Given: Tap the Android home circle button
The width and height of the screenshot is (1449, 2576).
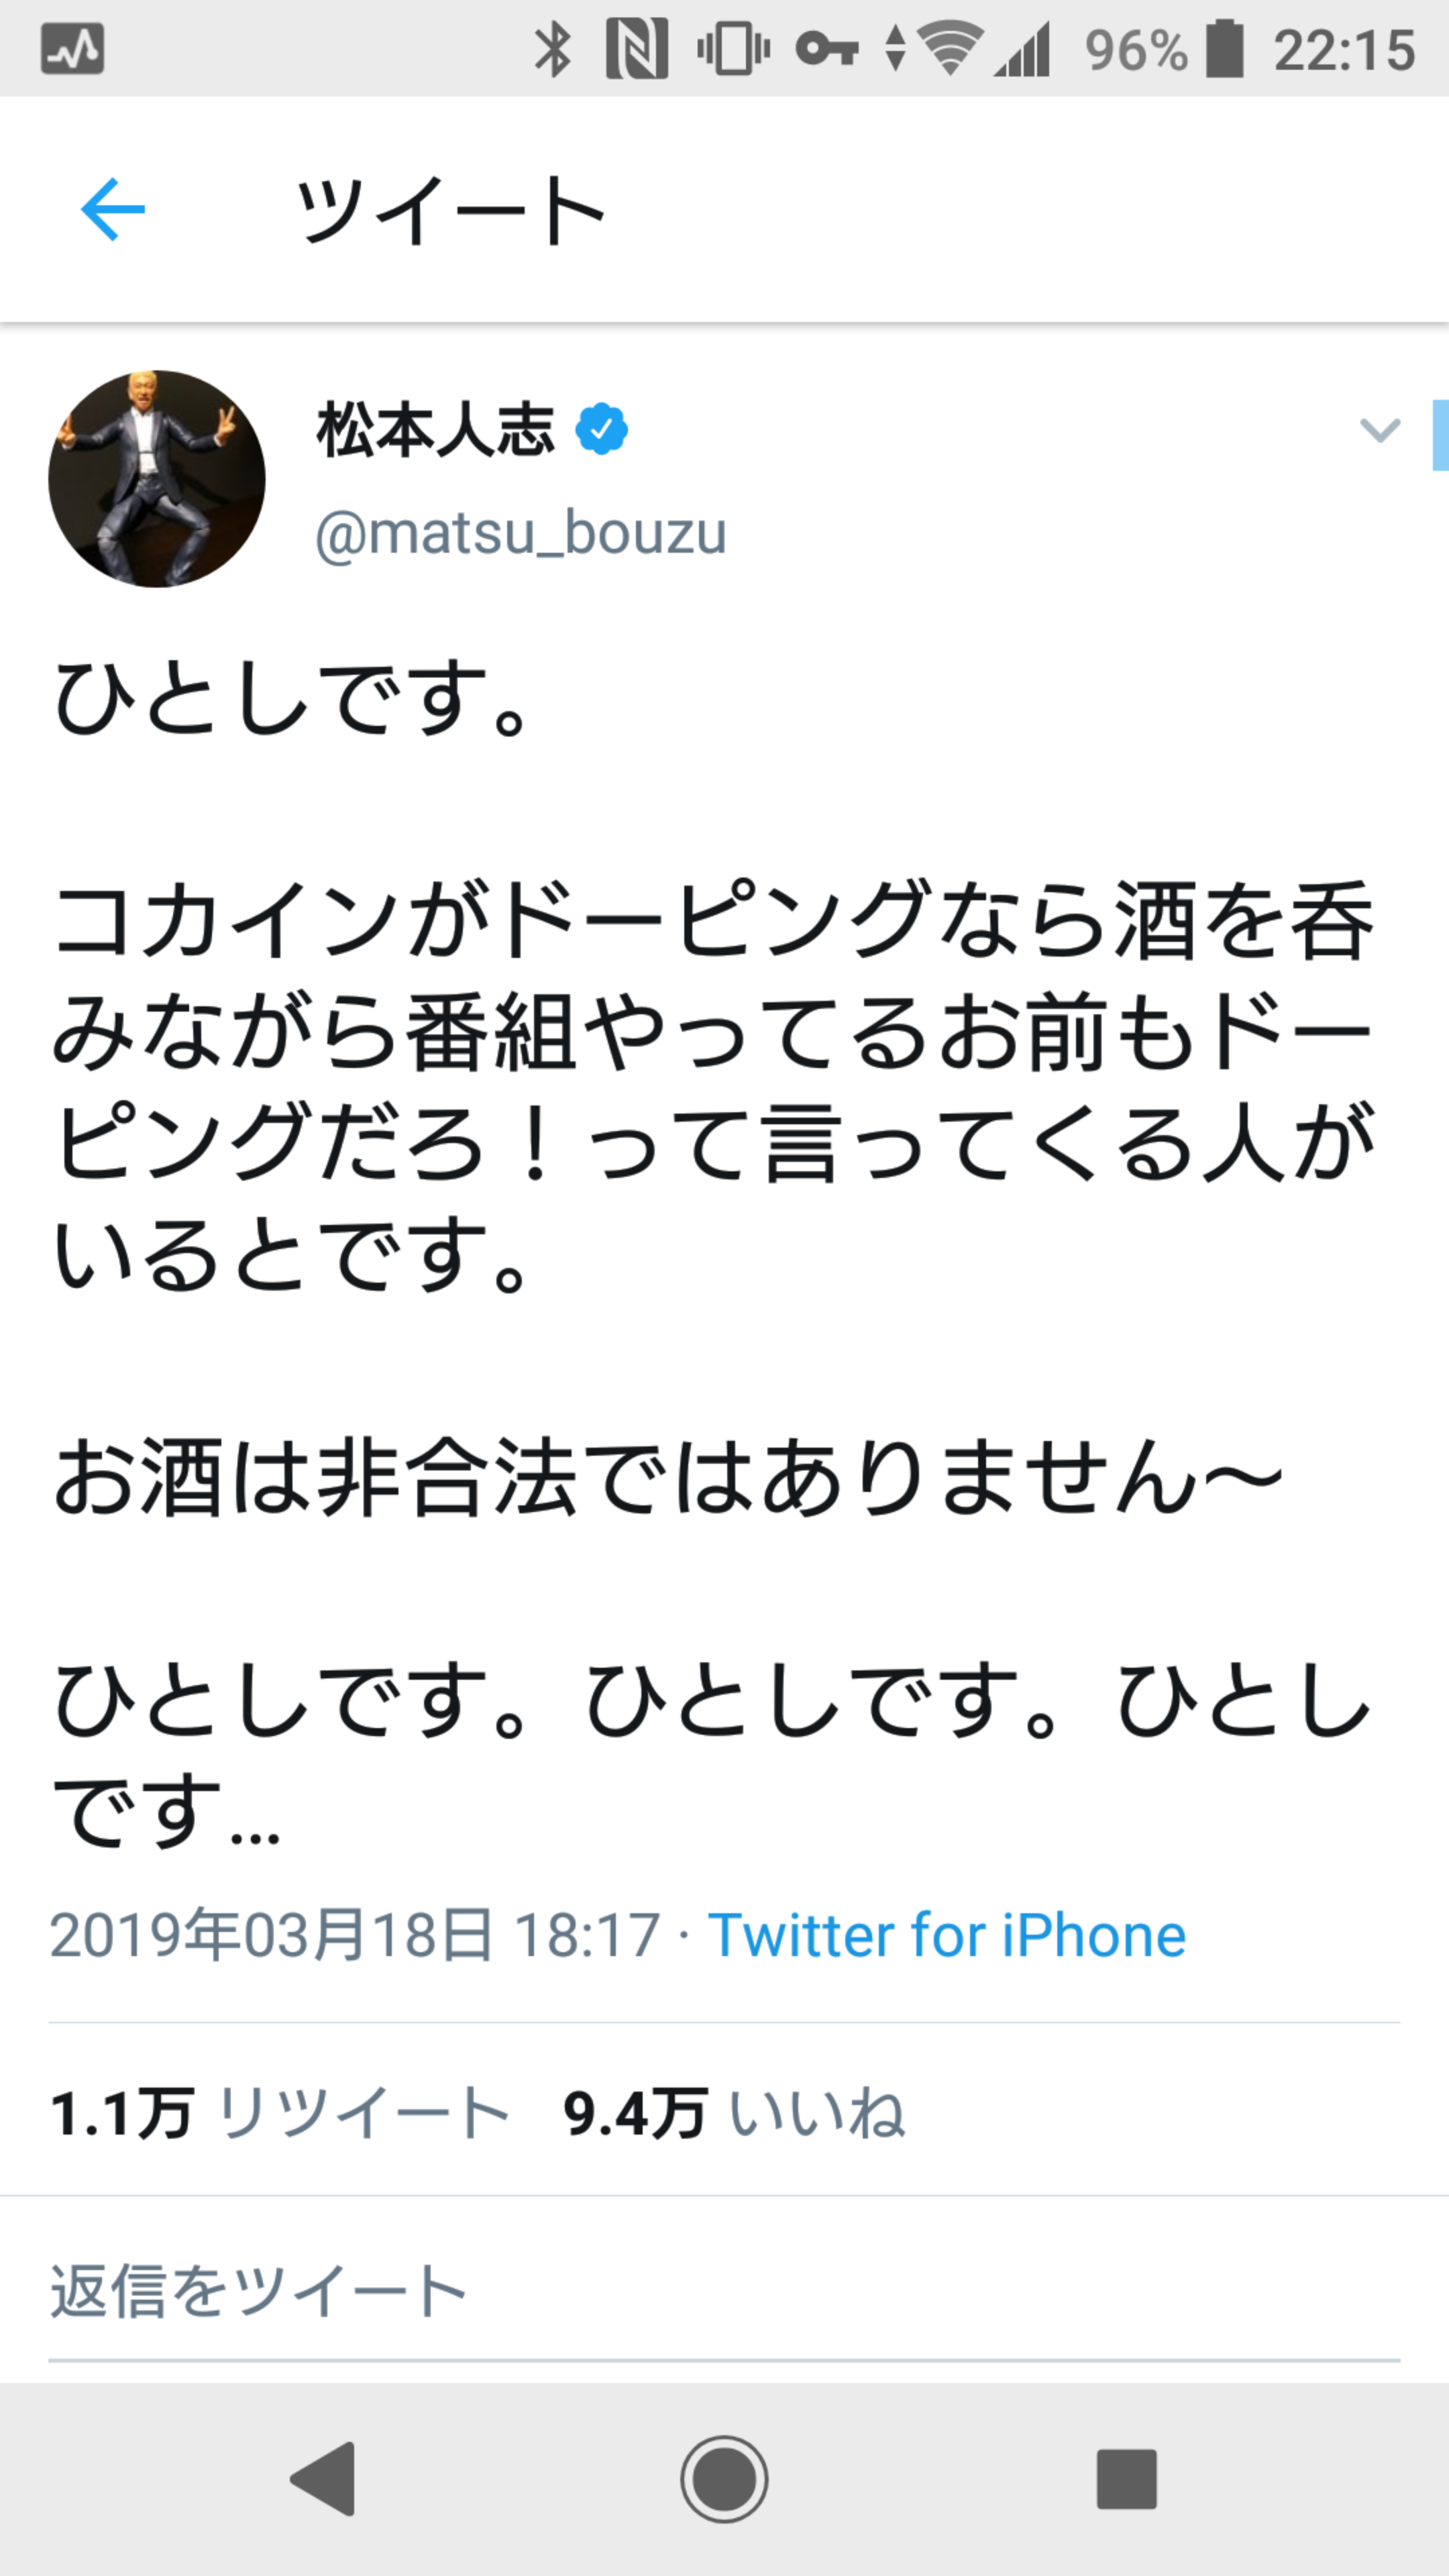Looking at the screenshot, I should click(724, 2479).
